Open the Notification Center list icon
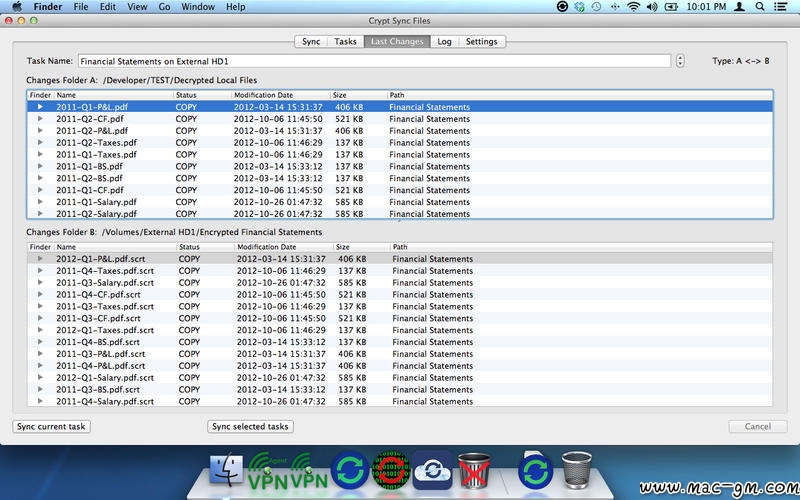Screen dimensions: 800x500 pyautogui.click(x=780, y=7)
